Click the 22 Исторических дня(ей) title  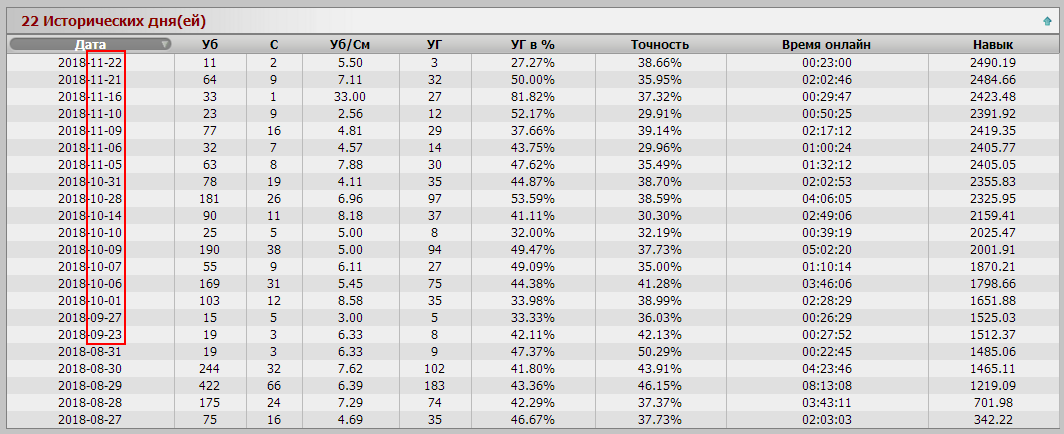113,21
